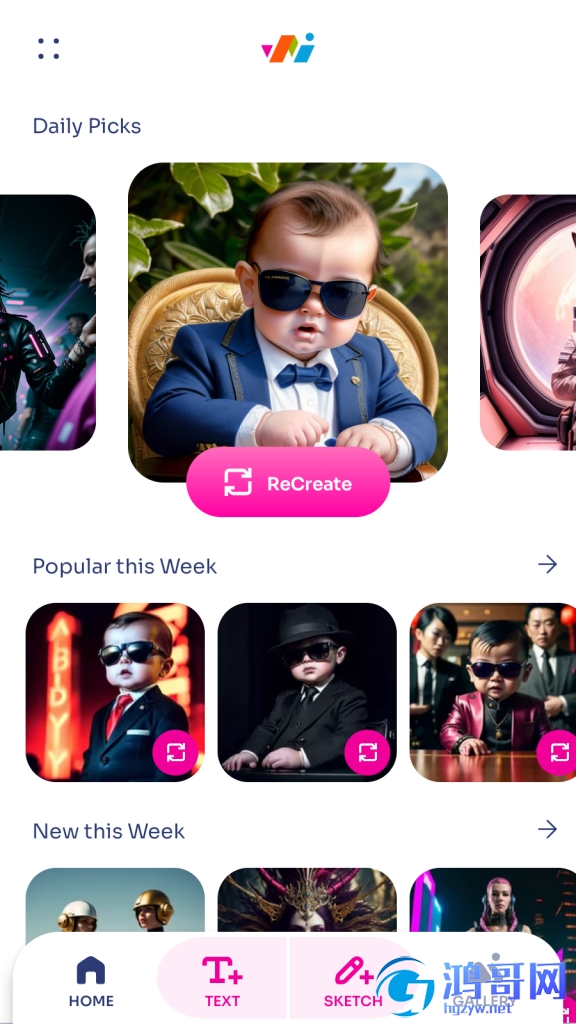Select the cyberpunk dancers daily pick

48,323
